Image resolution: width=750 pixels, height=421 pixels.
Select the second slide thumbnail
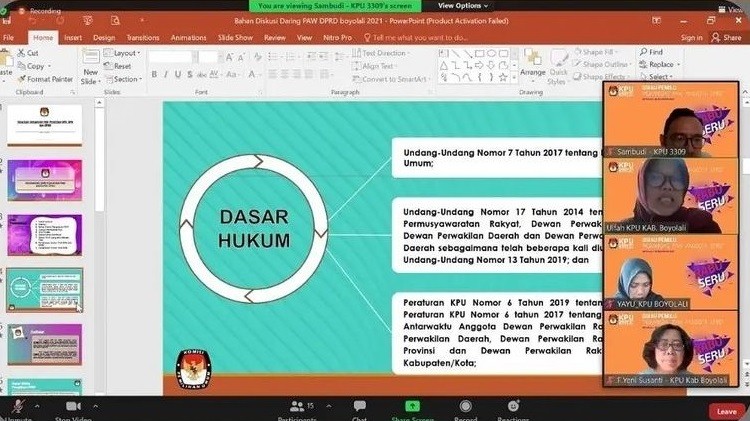point(44,182)
